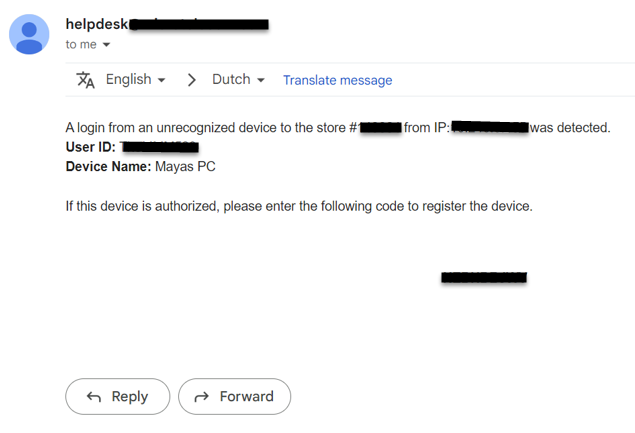The image size is (635, 433).
Task: Click the redacted IP address
Action: tap(490, 127)
